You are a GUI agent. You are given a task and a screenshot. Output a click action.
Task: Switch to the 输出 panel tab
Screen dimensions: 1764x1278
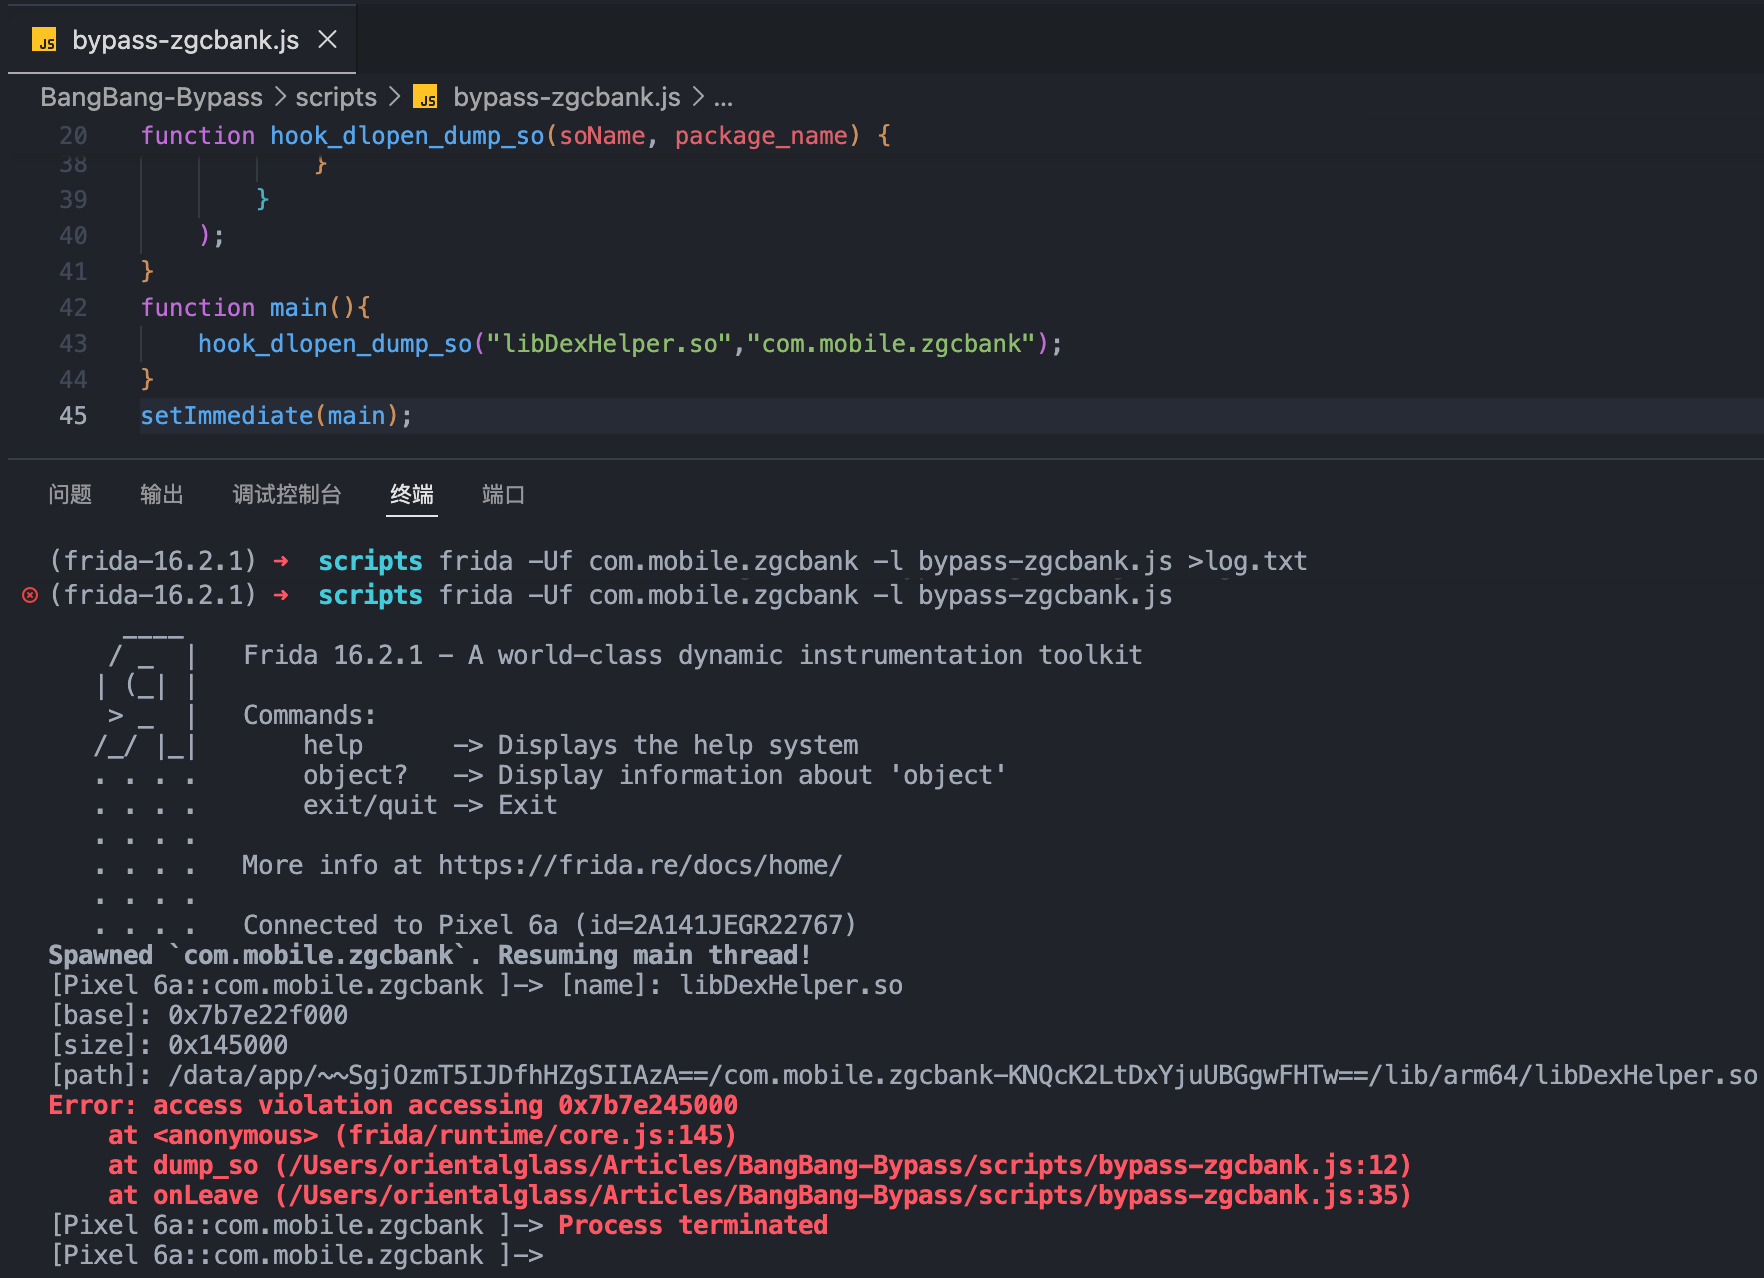pyautogui.click(x=162, y=494)
